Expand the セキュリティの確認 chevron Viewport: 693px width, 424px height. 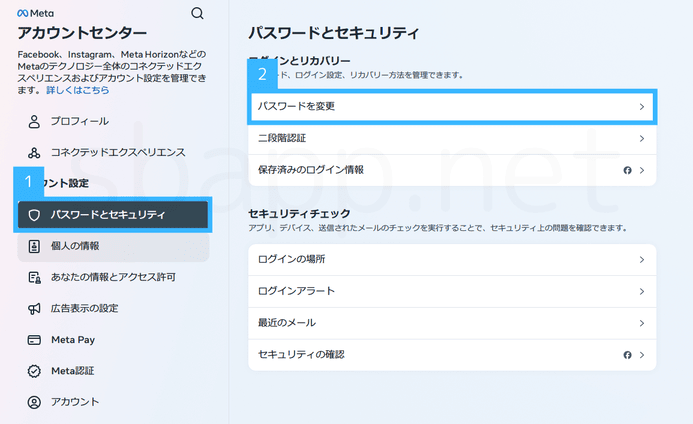[x=642, y=355]
